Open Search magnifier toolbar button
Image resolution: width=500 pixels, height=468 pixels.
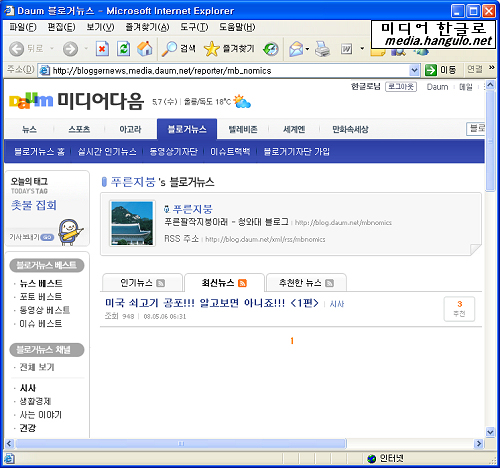pos(179,49)
